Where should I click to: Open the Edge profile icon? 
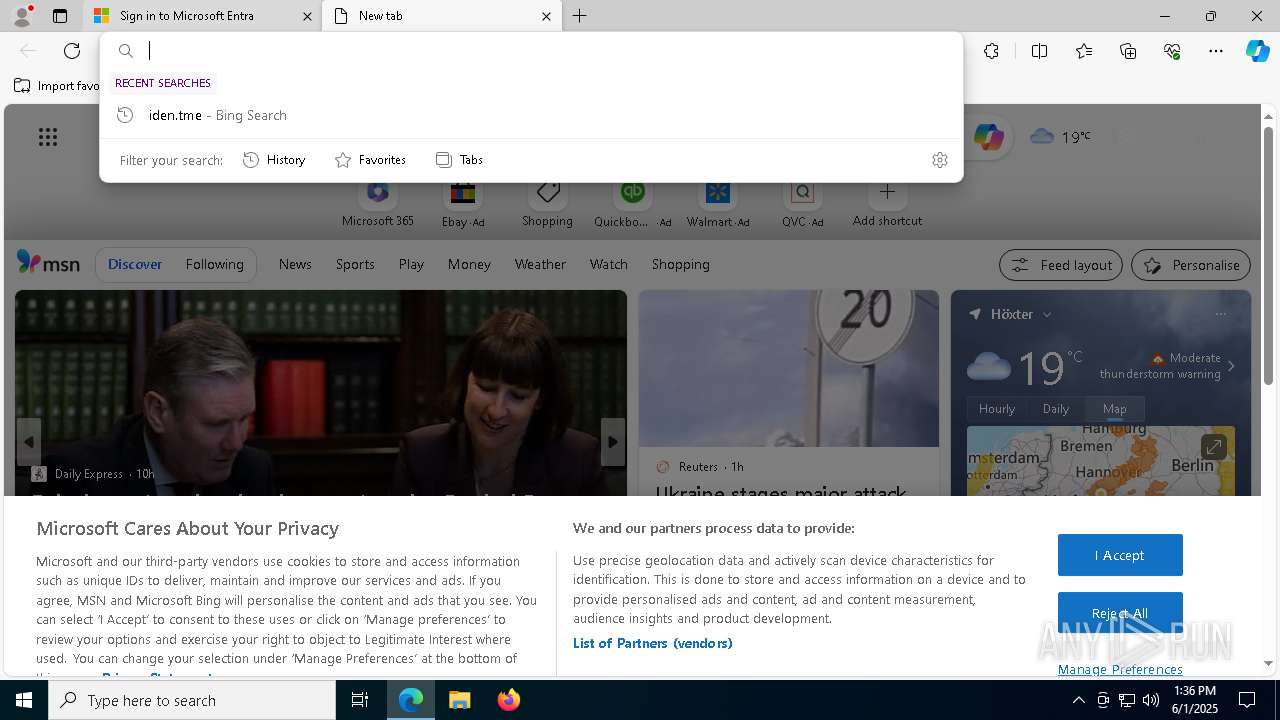pyautogui.click(x=21, y=16)
